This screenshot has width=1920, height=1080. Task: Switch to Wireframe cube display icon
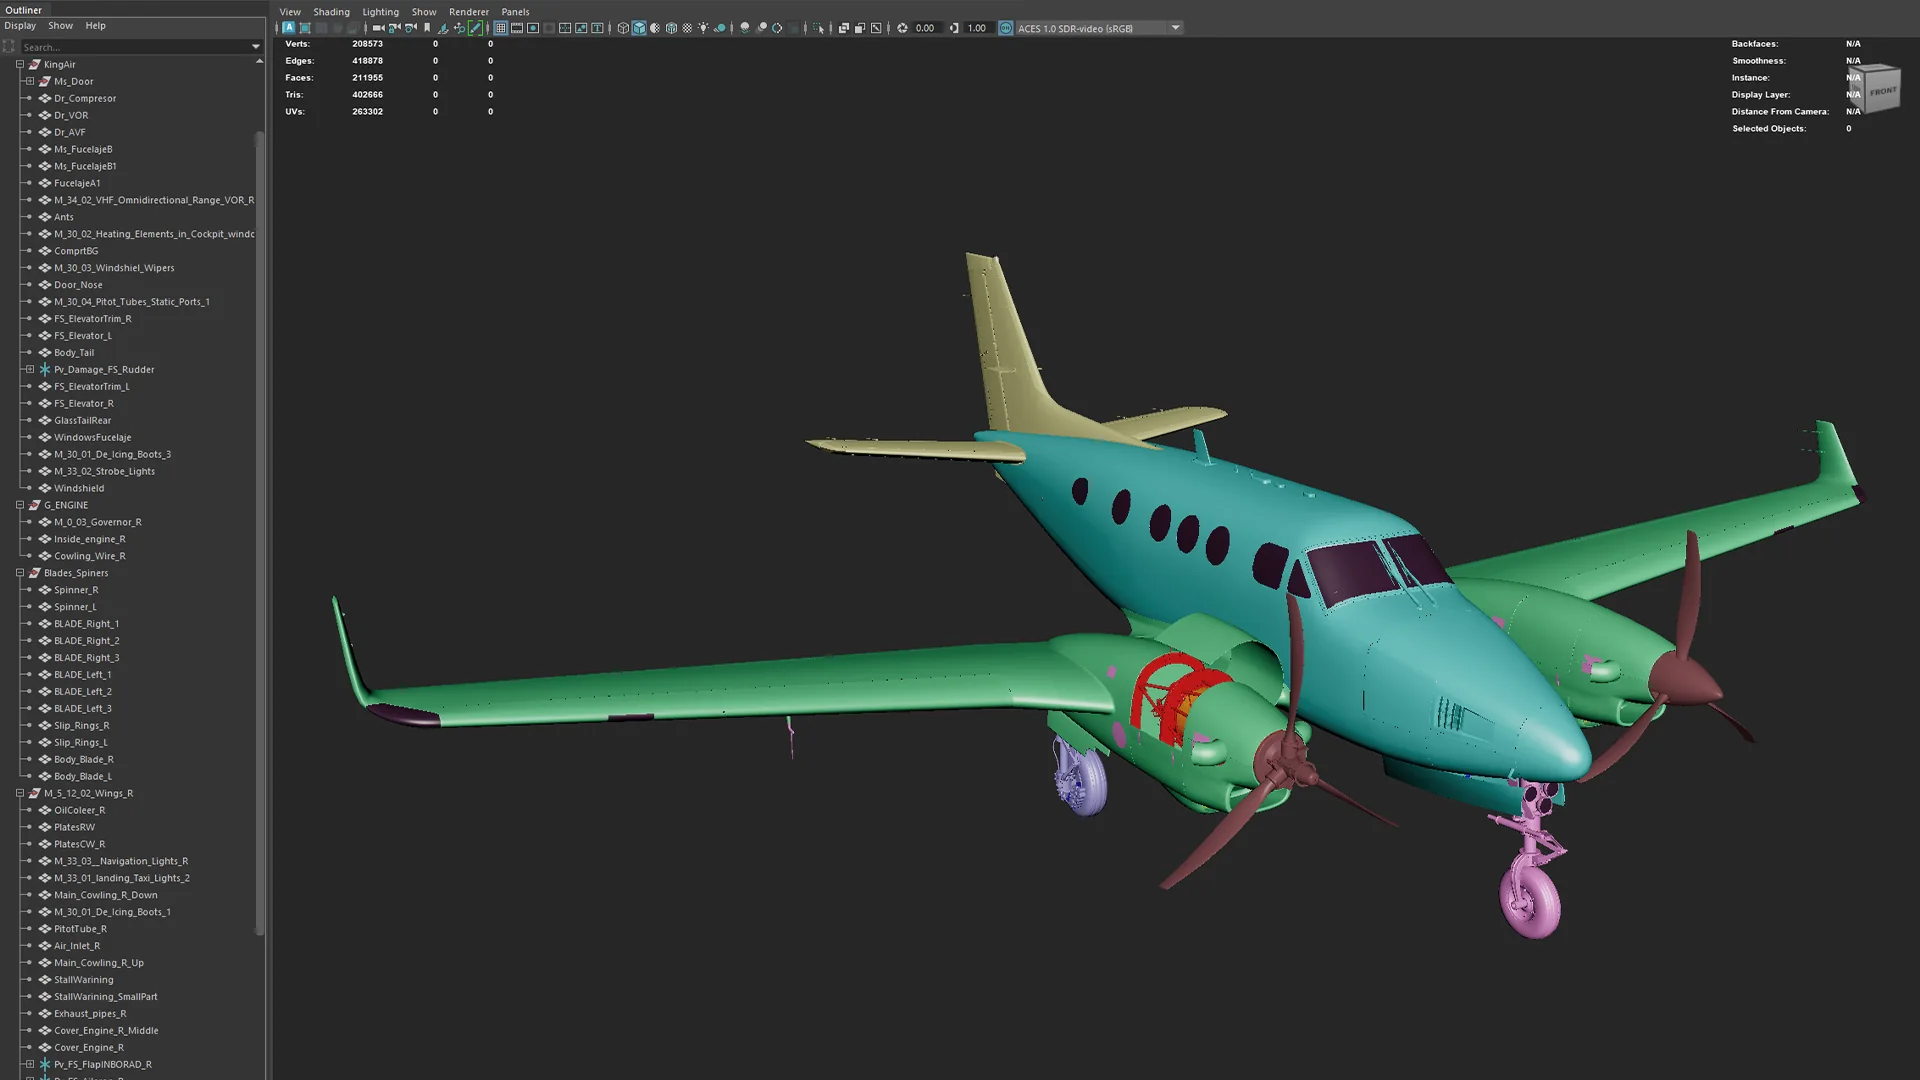tap(623, 28)
